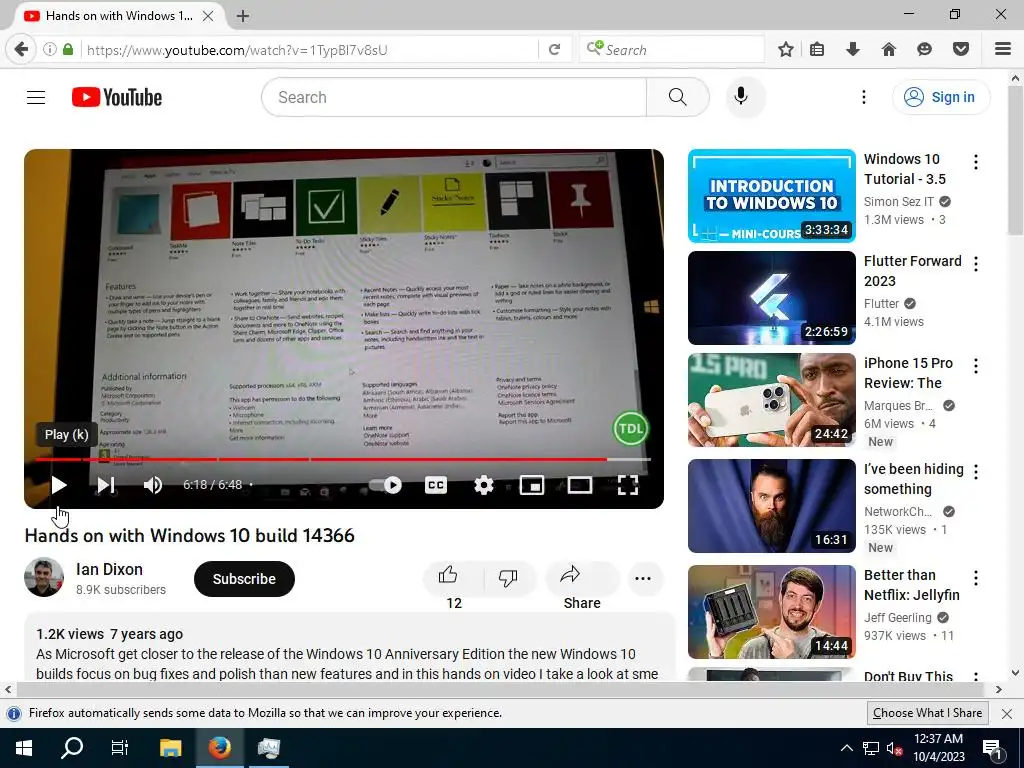The image size is (1024, 768).
Task: Click in the Firefox Search box
Action: tap(672, 50)
